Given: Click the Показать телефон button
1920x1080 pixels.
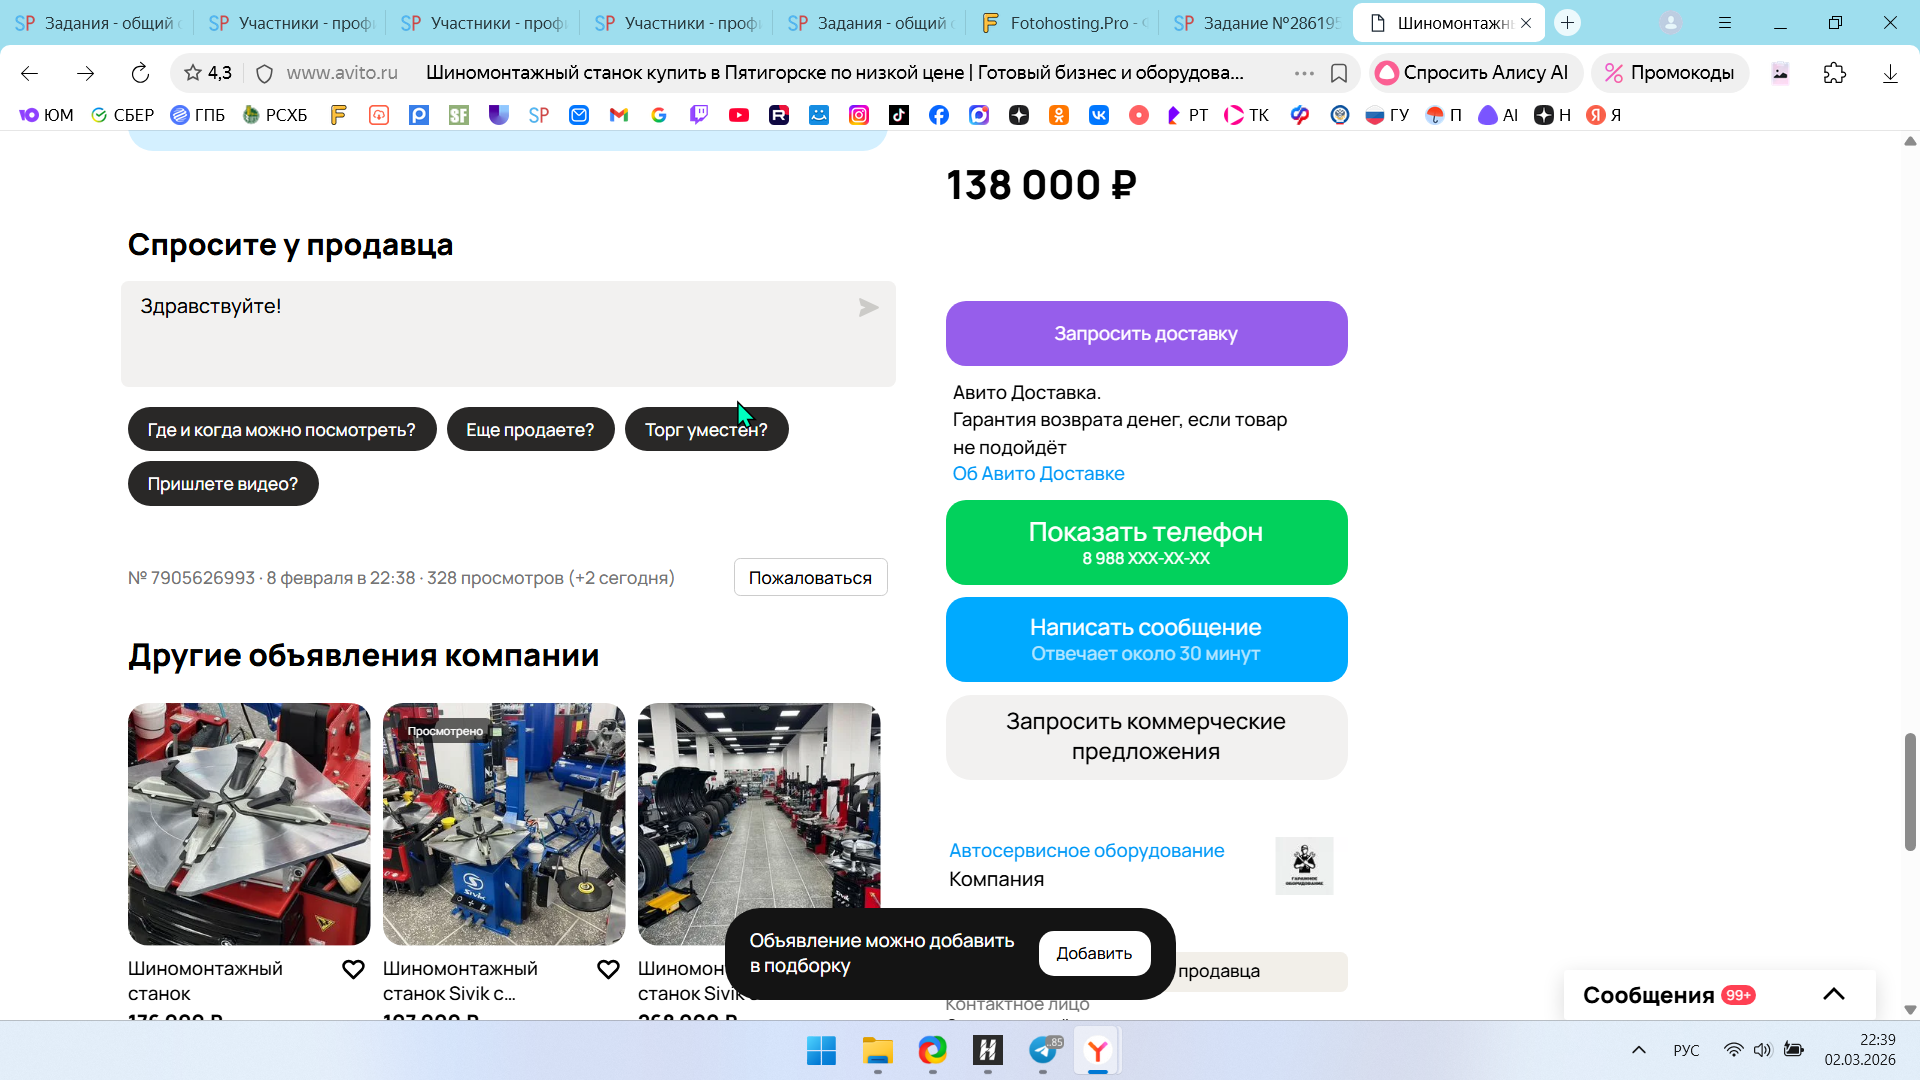Looking at the screenshot, I should tap(1146, 542).
